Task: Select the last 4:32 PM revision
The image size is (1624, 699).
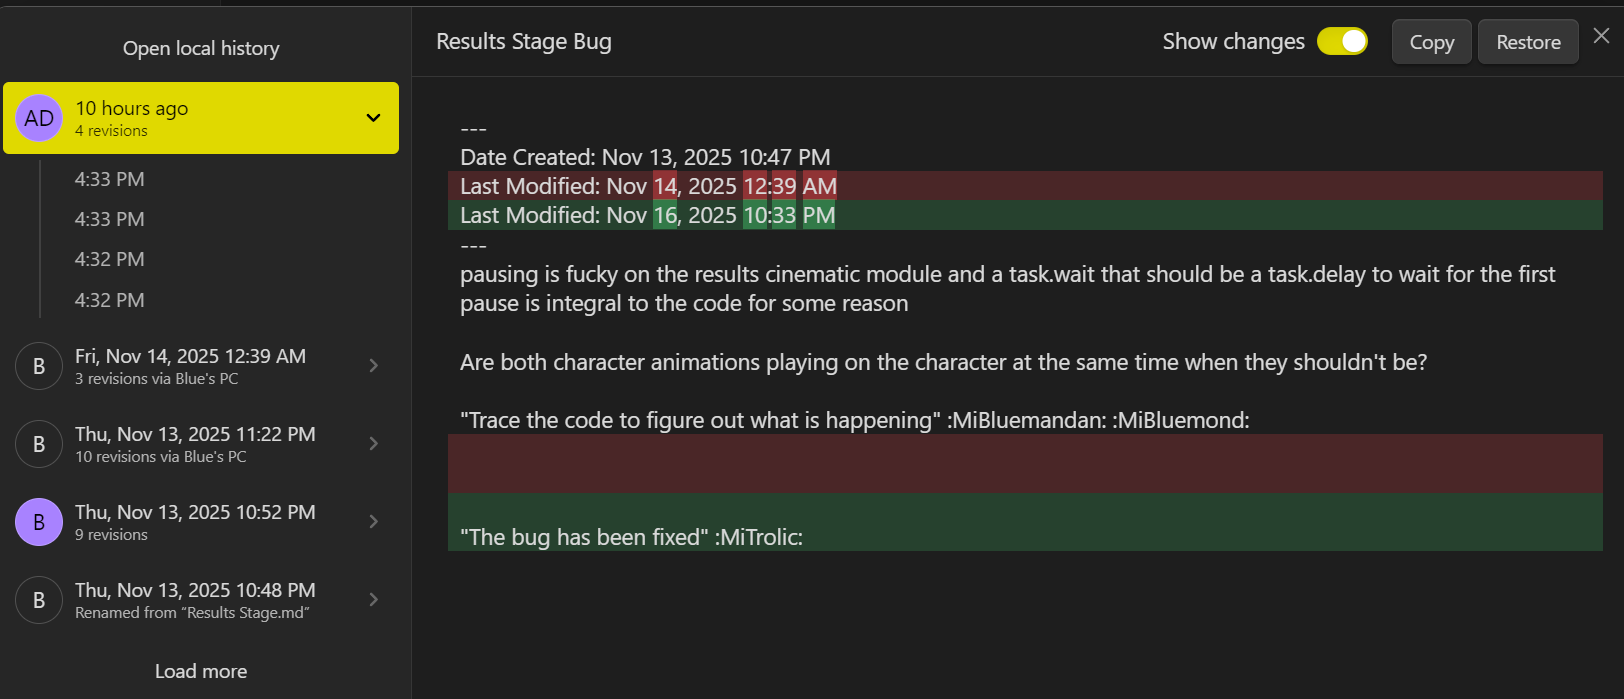Action: pos(110,300)
